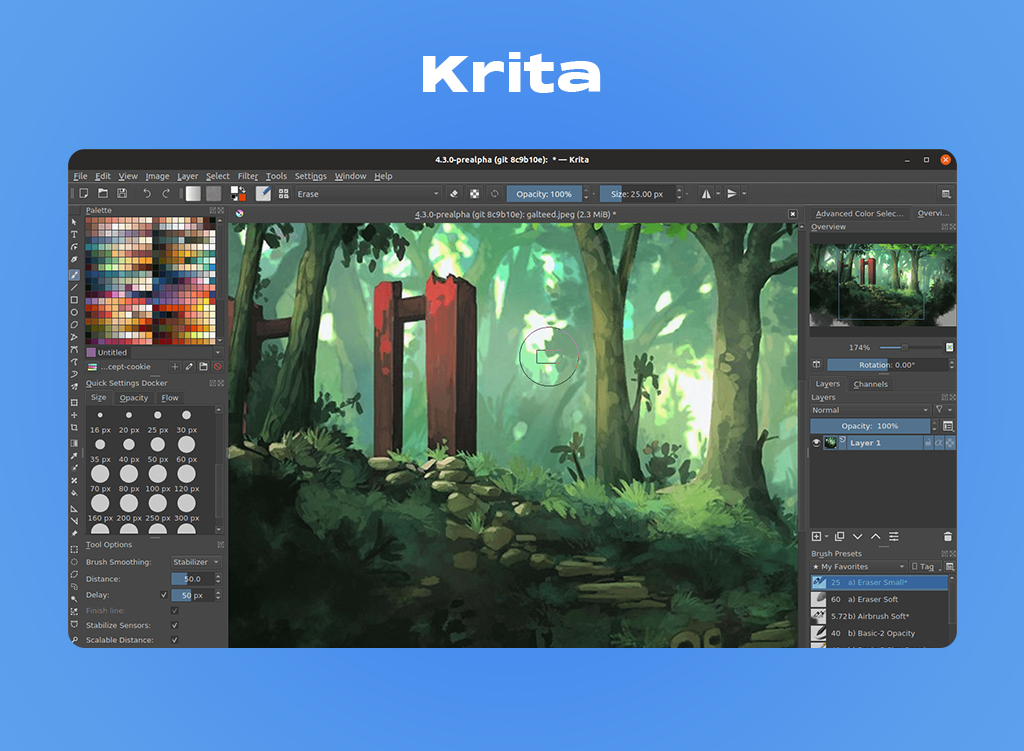This screenshot has width=1024, height=751.
Task: Save the document with the floppy icon
Action: point(121,193)
